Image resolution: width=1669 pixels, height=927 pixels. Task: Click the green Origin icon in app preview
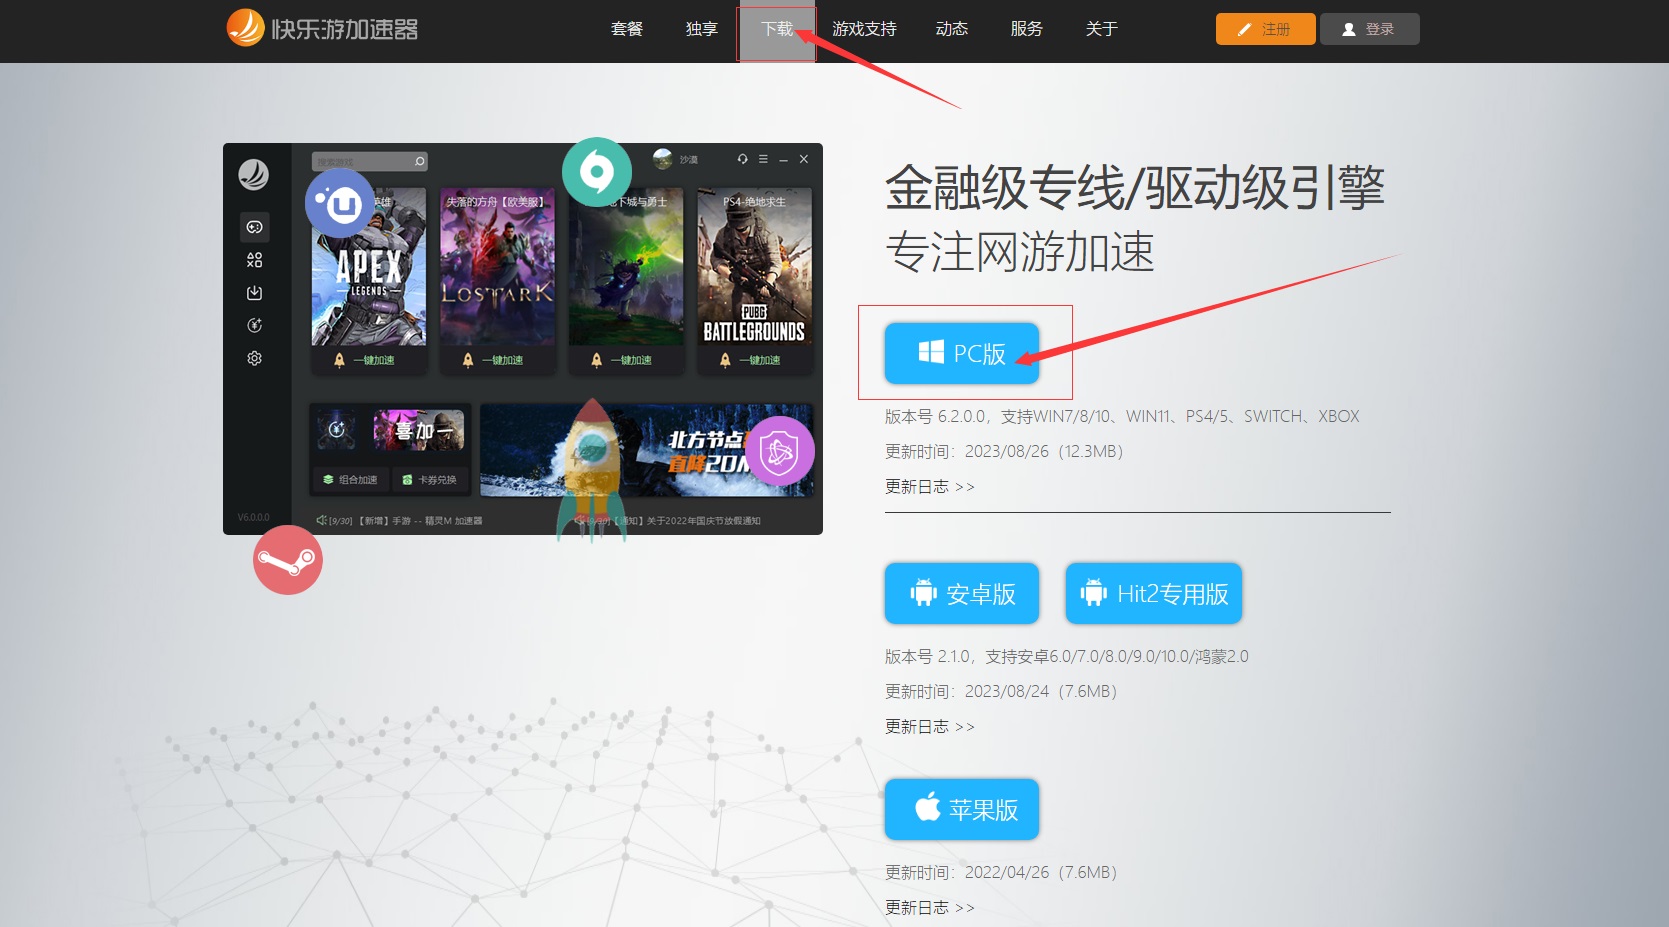click(x=597, y=172)
